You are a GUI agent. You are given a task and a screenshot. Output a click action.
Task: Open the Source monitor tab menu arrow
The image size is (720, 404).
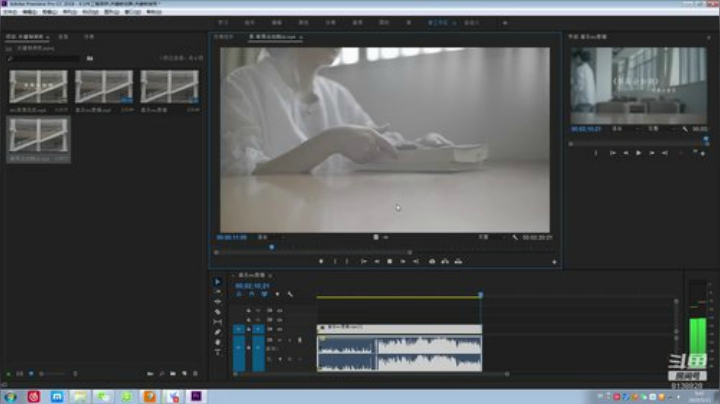click(x=301, y=37)
